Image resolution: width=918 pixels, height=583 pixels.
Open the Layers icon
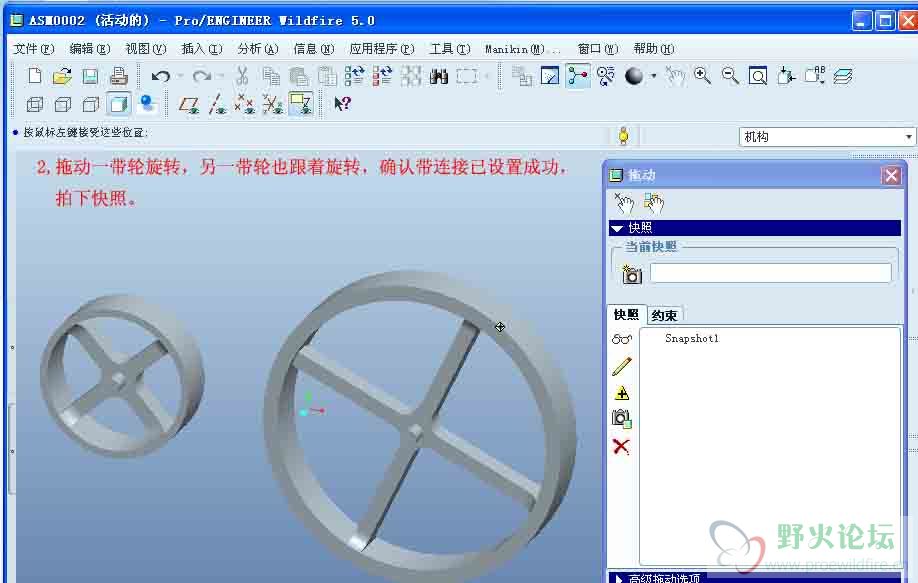(x=842, y=76)
